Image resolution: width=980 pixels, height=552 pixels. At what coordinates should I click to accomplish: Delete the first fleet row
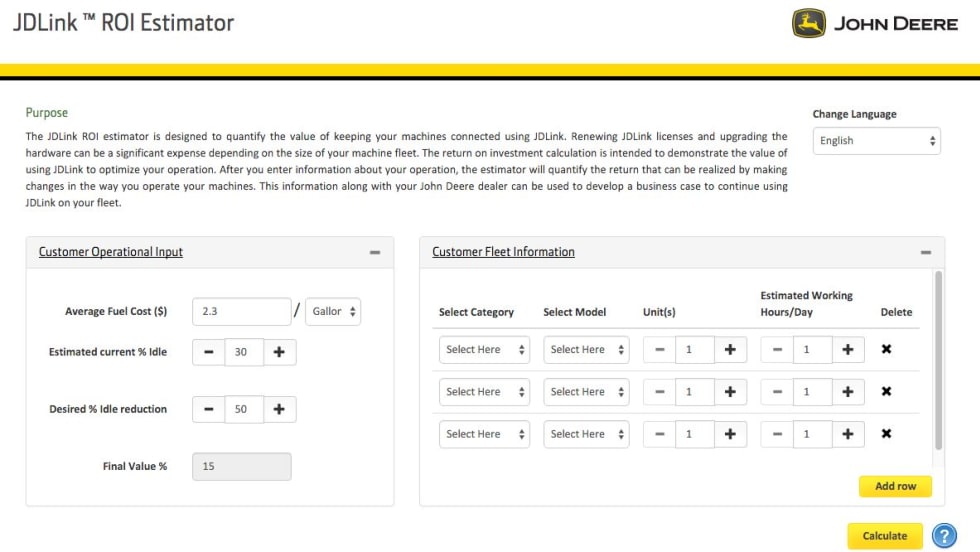886,349
